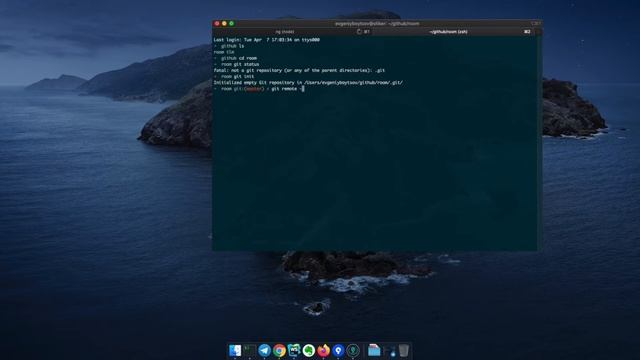Image resolution: width=640 pixels, height=360 pixels.
Task: Open the terminal app in the dock
Action: tap(250, 350)
